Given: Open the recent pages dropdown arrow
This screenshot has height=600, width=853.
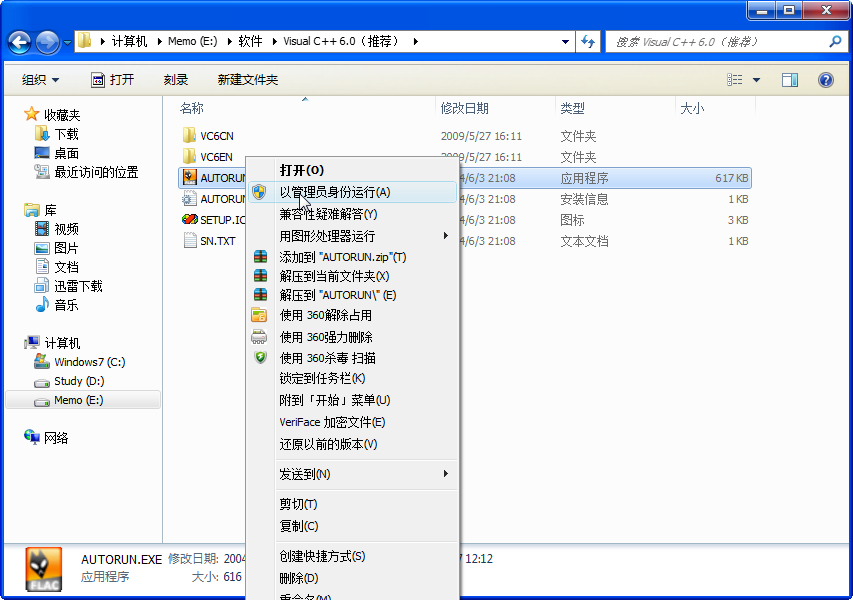Looking at the screenshot, I should point(67,42).
